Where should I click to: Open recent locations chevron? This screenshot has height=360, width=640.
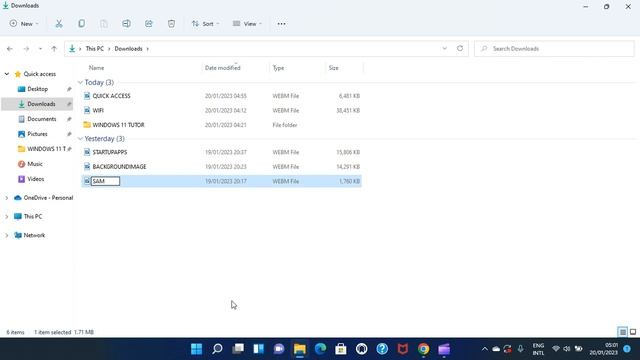pyautogui.click(x=40, y=49)
